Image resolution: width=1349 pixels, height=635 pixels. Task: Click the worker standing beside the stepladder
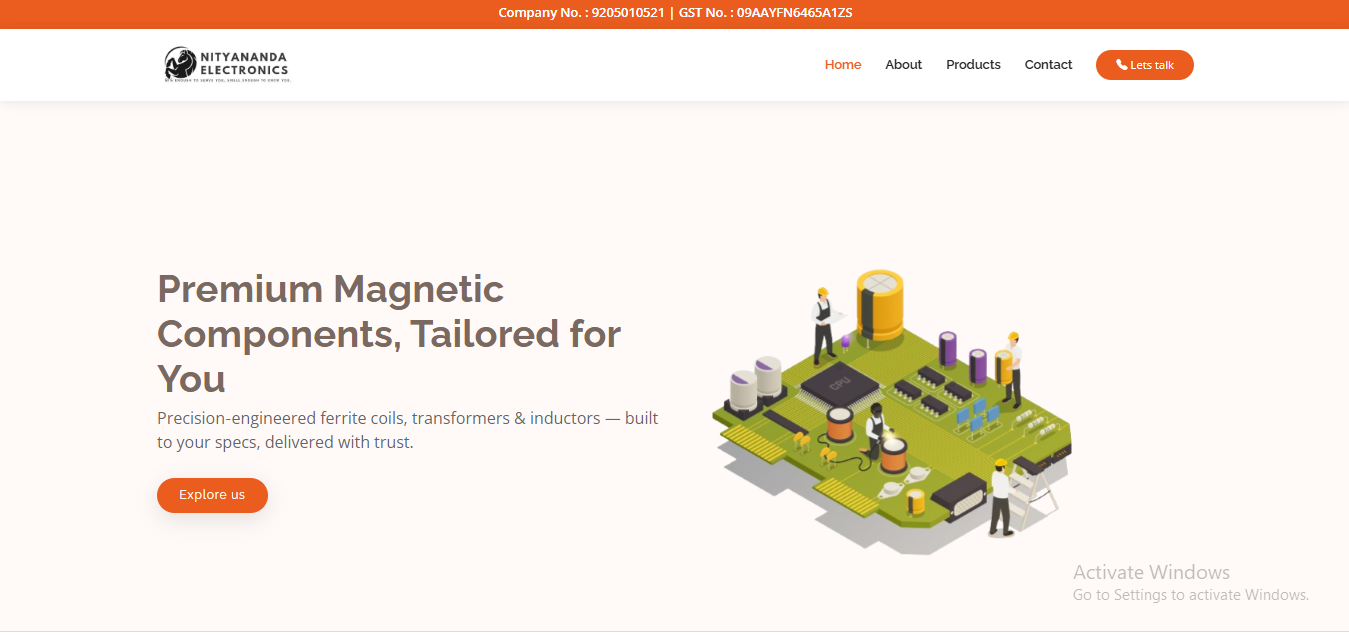coord(999,498)
